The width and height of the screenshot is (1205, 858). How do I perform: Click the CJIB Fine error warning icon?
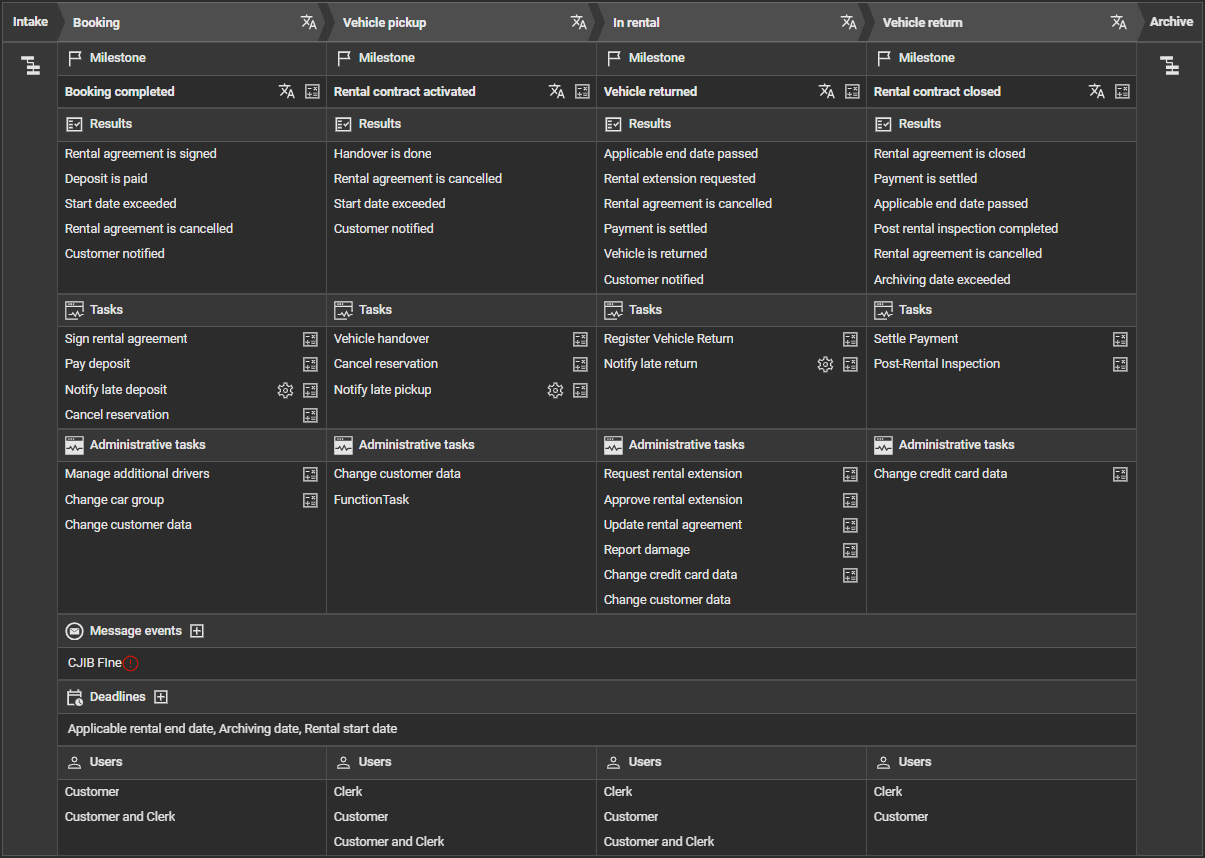click(x=131, y=663)
